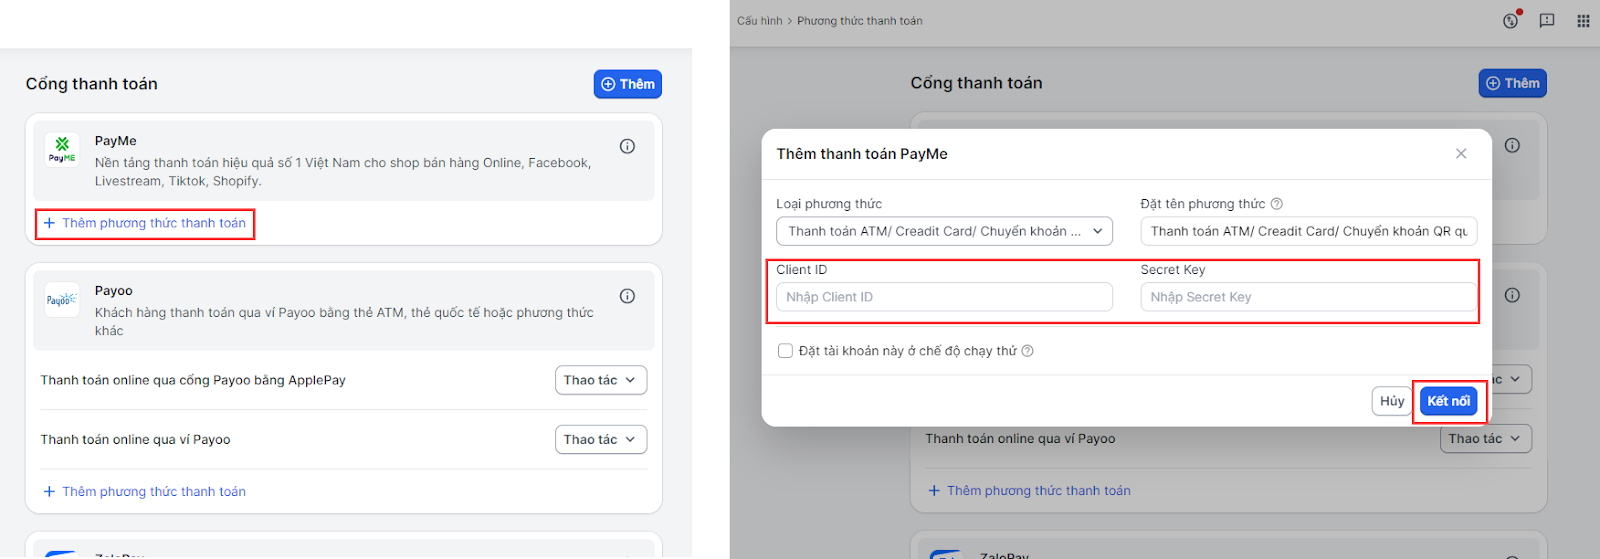
Task: Close the Thêm thanh toán PayMe dialog
Action: pos(1461,154)
